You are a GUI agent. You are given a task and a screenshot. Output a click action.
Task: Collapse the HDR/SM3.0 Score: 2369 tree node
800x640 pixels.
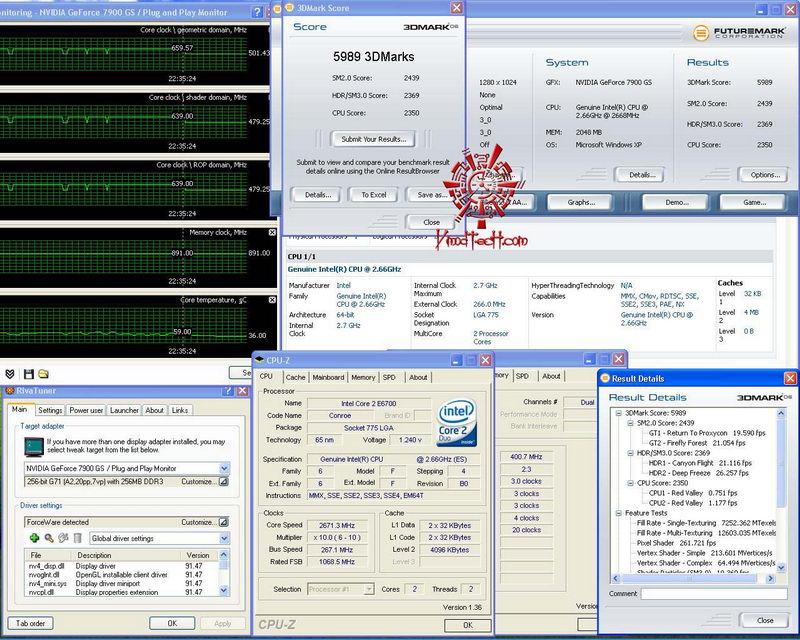coord(630,453)
